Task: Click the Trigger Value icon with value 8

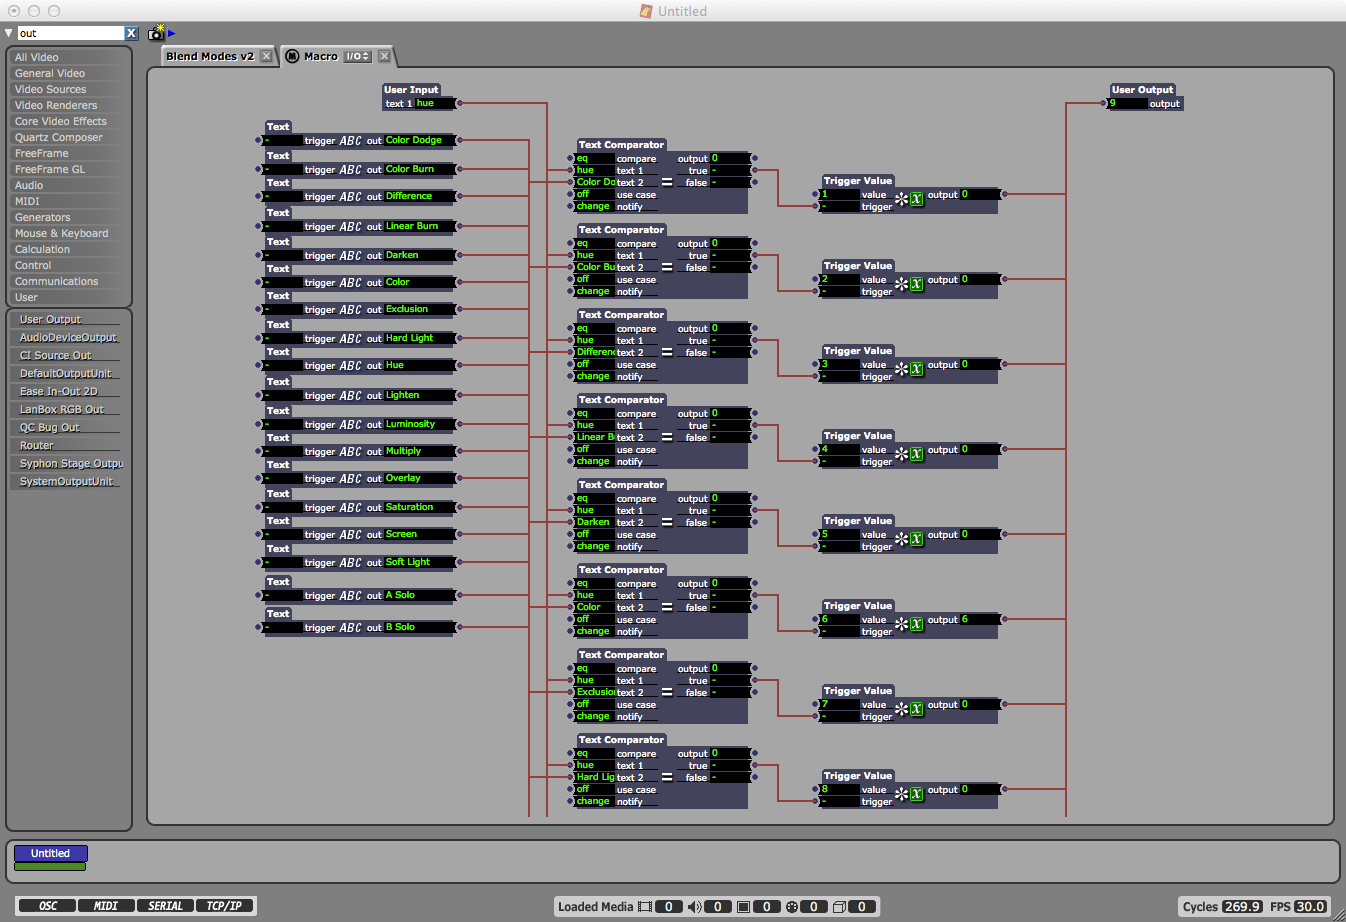Action: (909, 794)
